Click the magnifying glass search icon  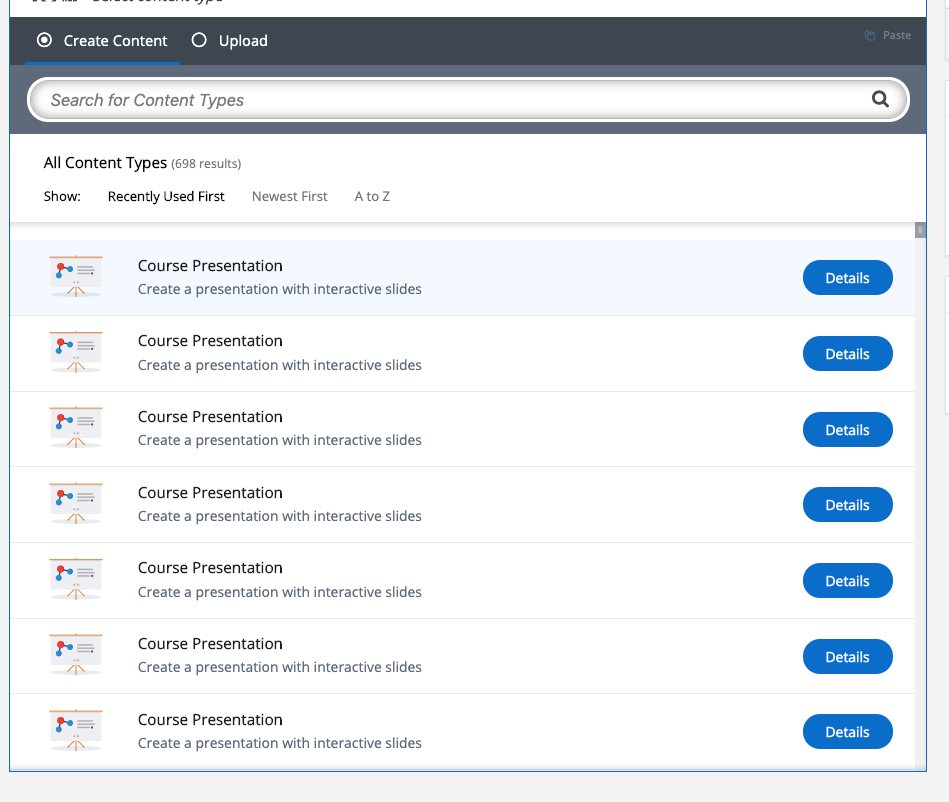[x=880, y=99]
